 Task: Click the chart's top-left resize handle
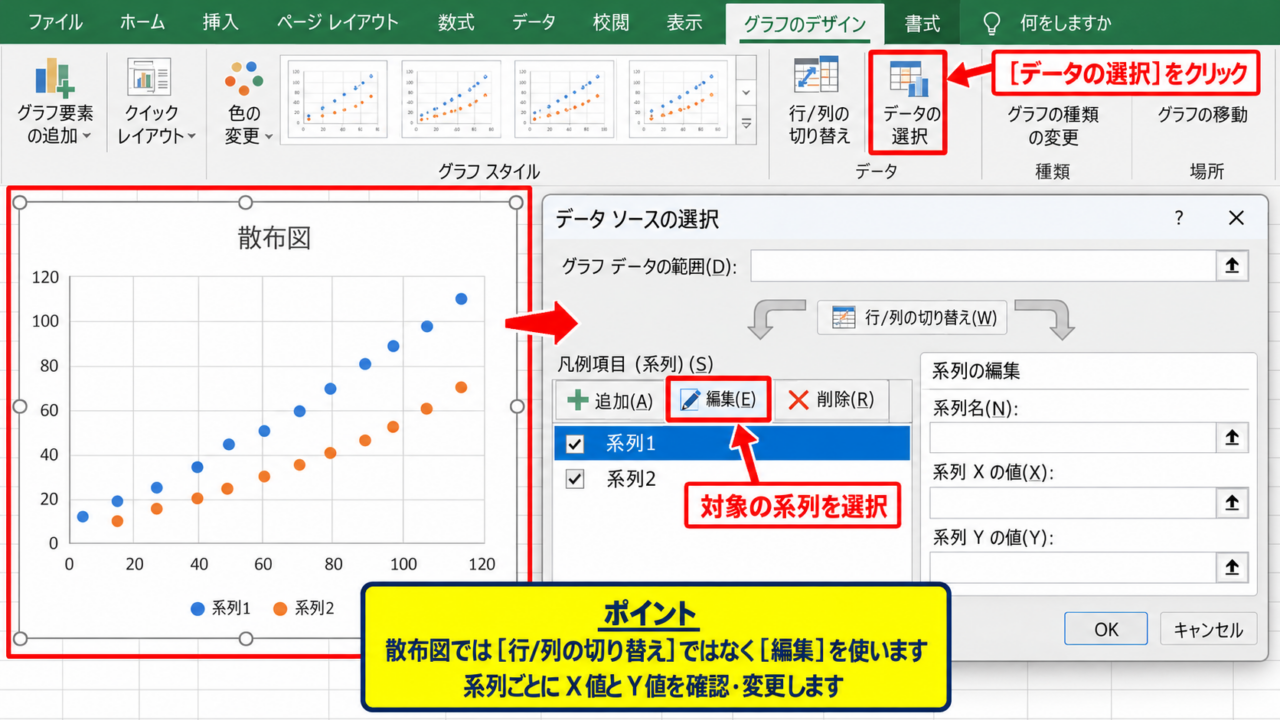(19, 203)
